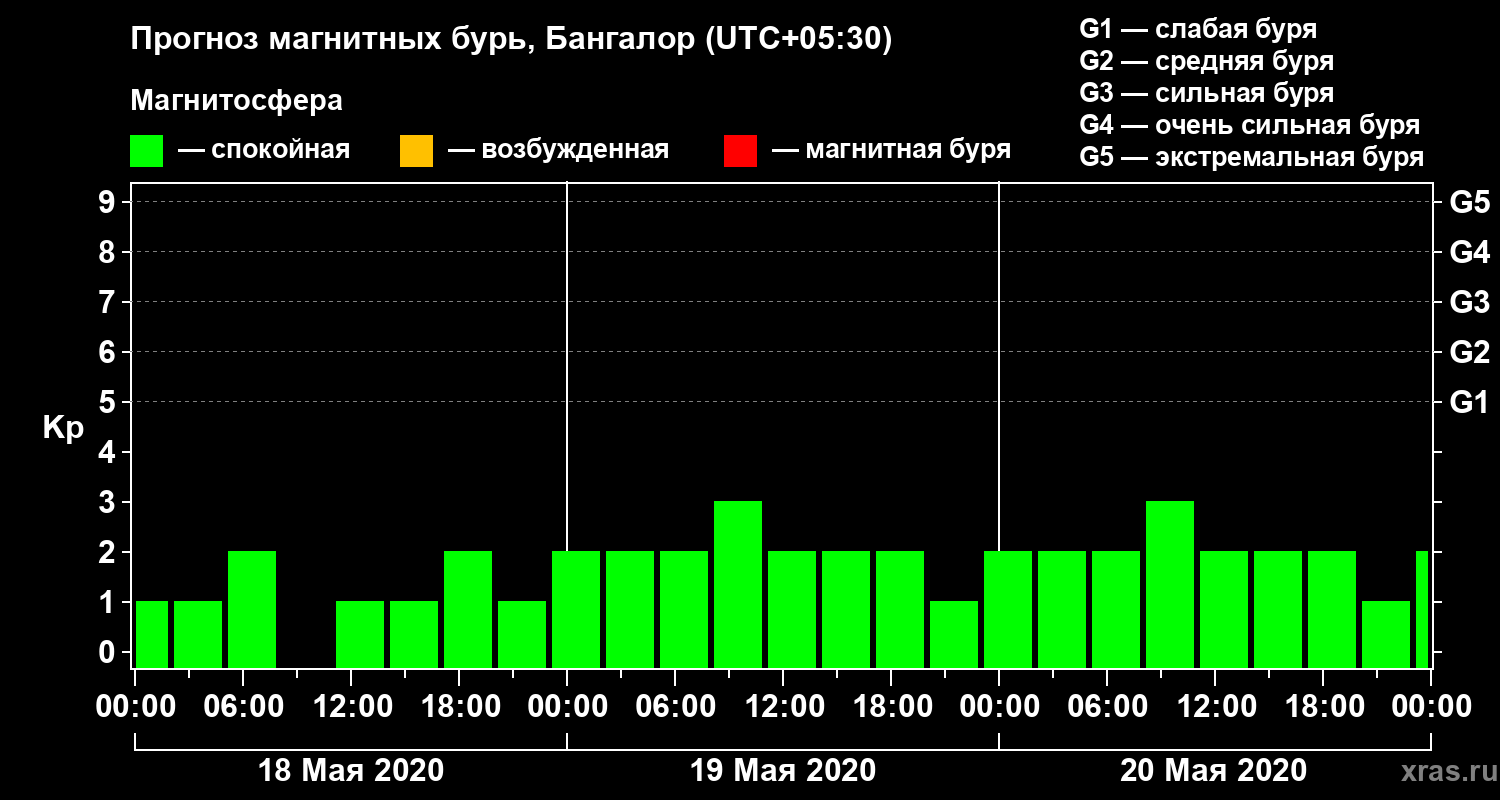1500x800 pixels.
Task: Select the chart title 'Прогноз магнитных бурь, Бангалор'
Action: coord(414,41)
